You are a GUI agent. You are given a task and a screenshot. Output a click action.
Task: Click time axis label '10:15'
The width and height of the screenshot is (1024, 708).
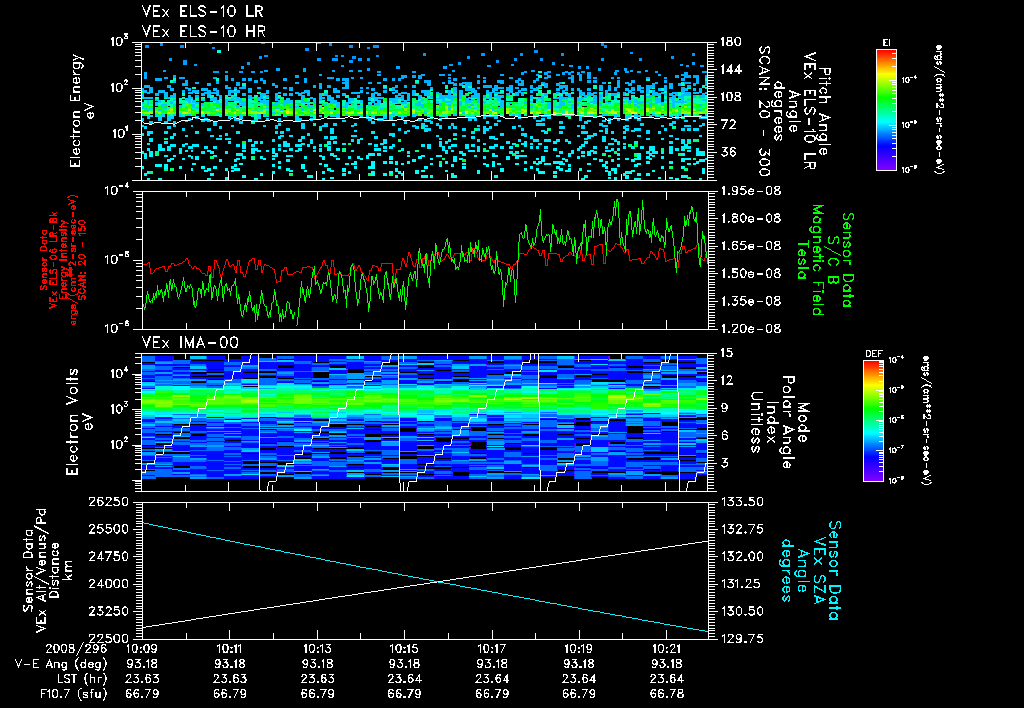404,649
